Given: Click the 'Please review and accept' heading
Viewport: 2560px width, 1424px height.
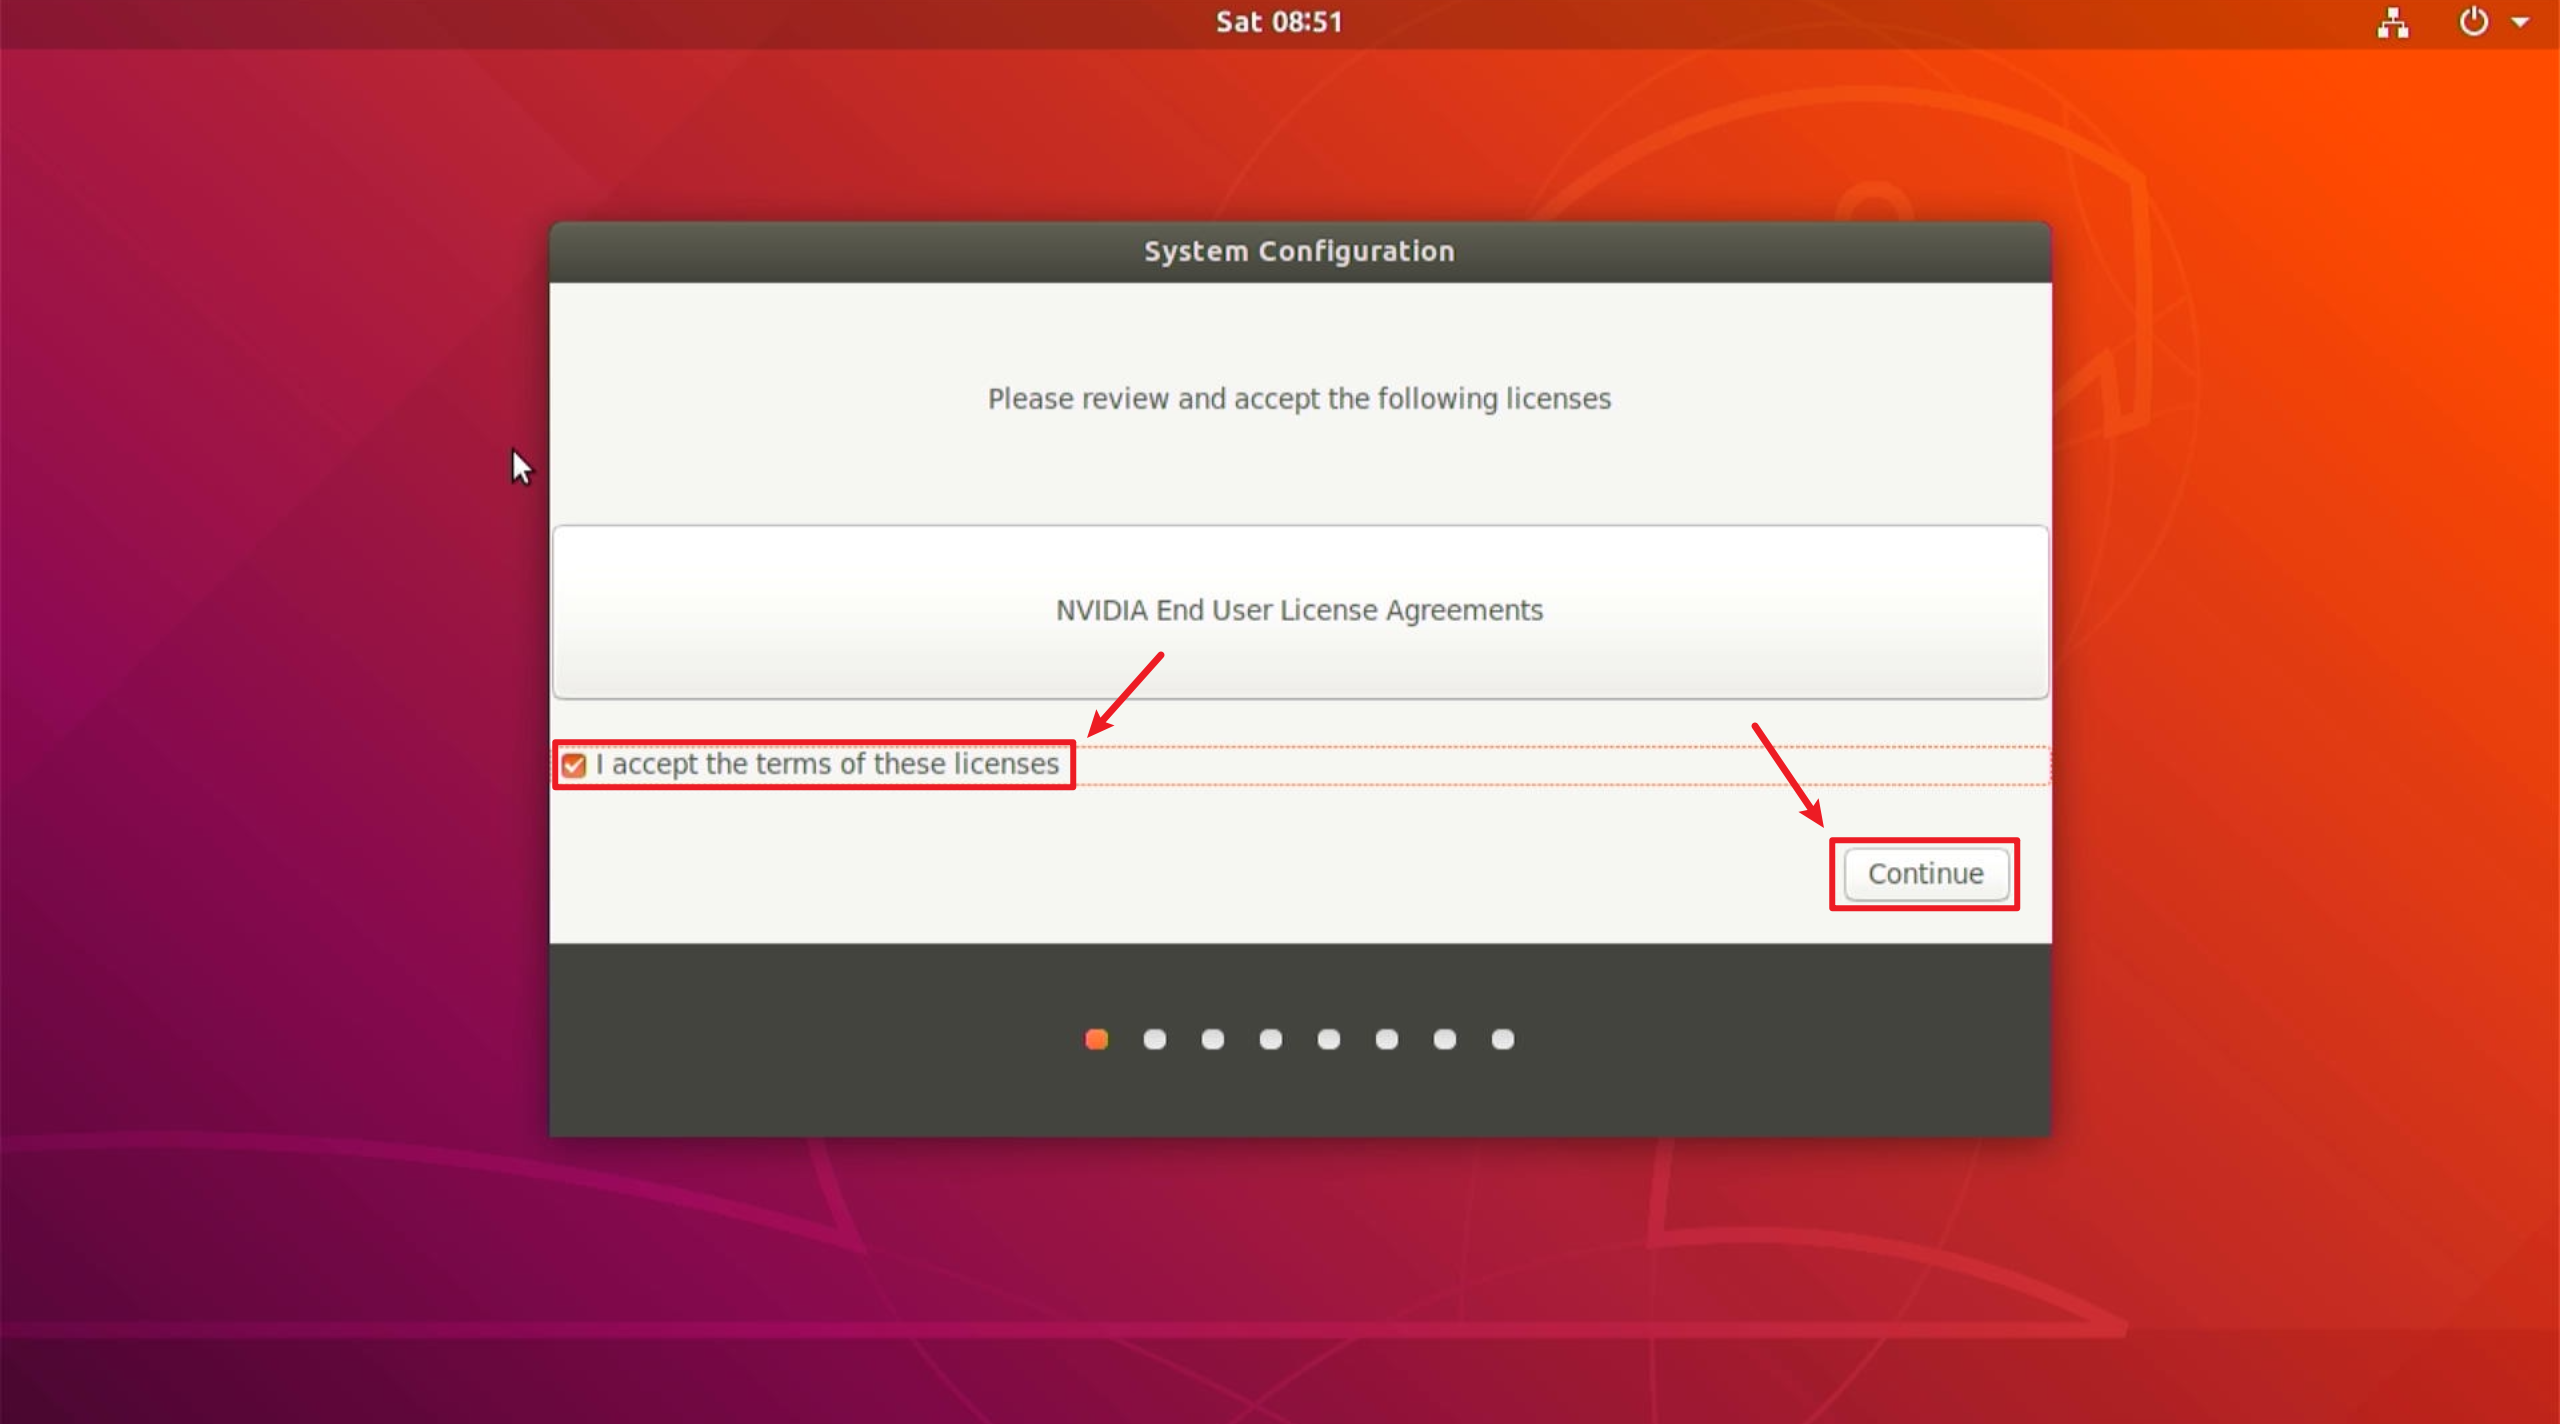Looking at the screenshot, I should click(1298, 399).
